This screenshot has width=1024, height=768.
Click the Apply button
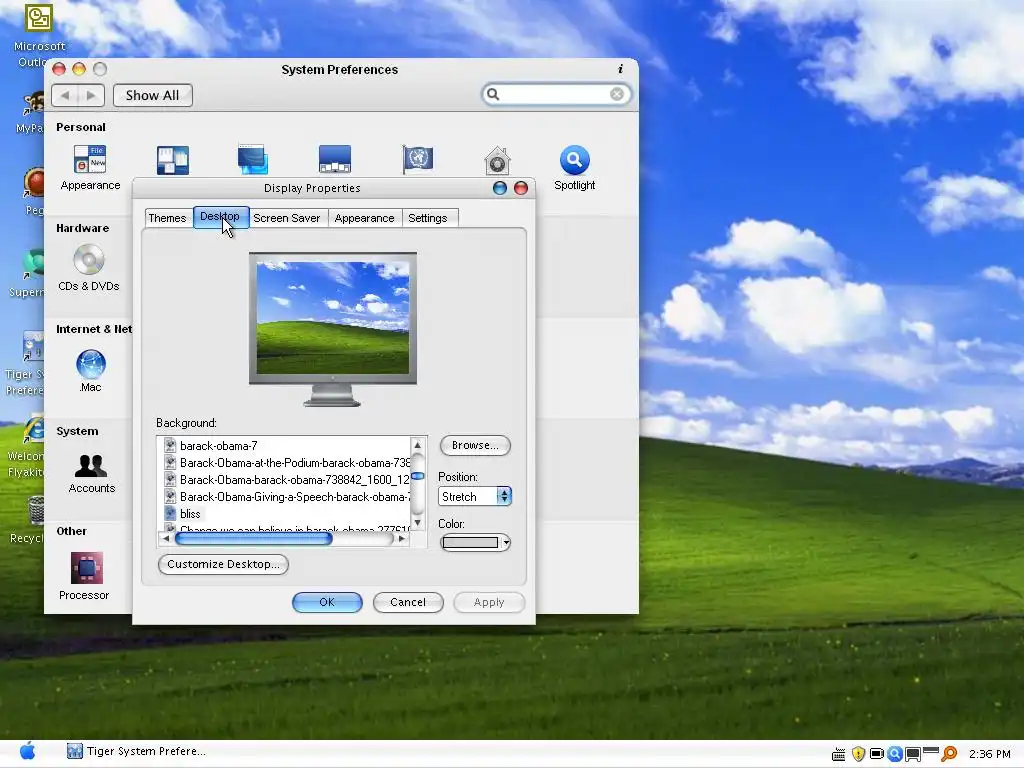[489, 602]
